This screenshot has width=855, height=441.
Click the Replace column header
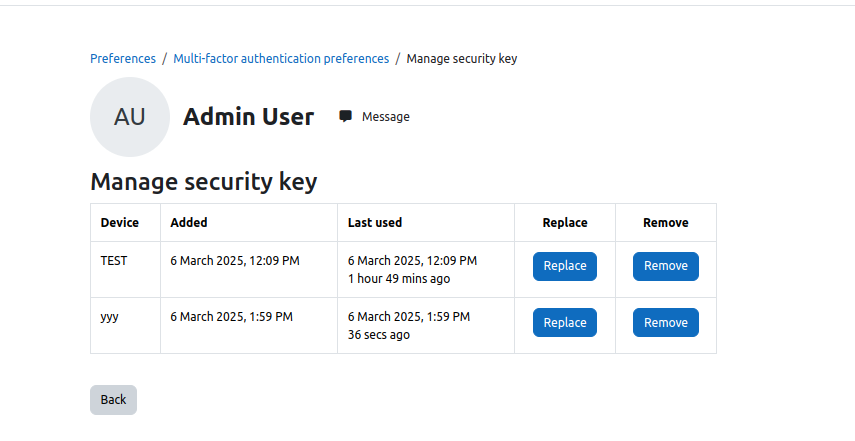click(564, 222)
